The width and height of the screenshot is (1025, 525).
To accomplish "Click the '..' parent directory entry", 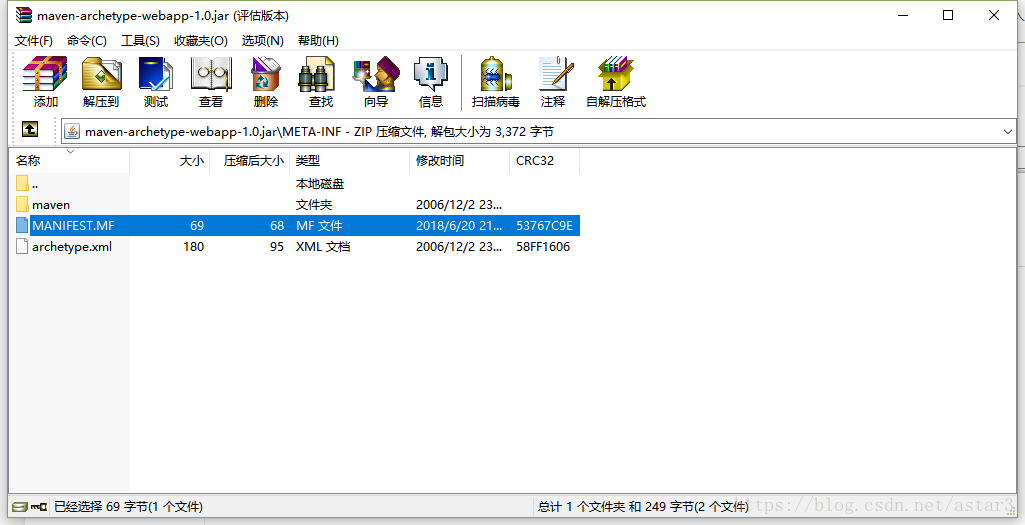I will tap(35, 184).
